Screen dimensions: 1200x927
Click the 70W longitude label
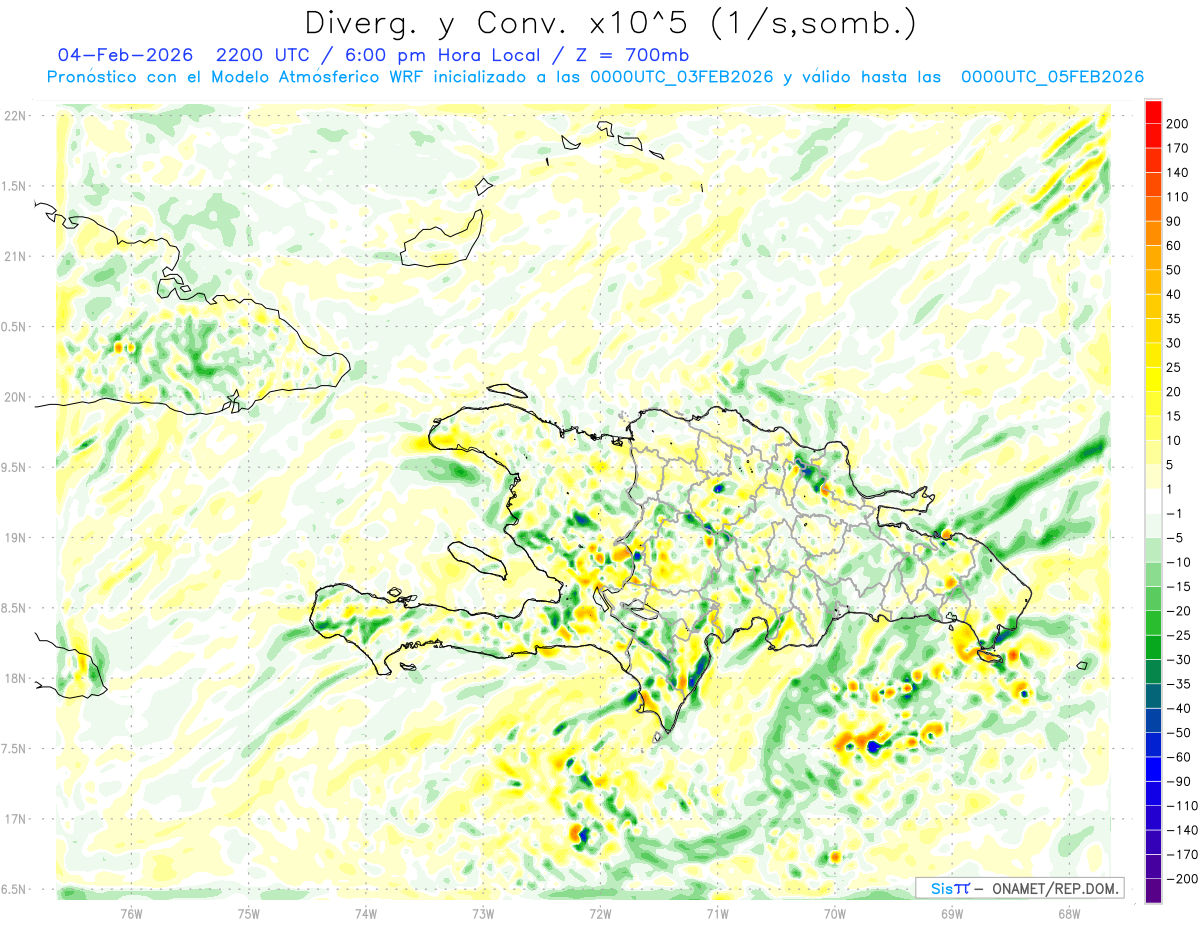click(x=834, y=913)
